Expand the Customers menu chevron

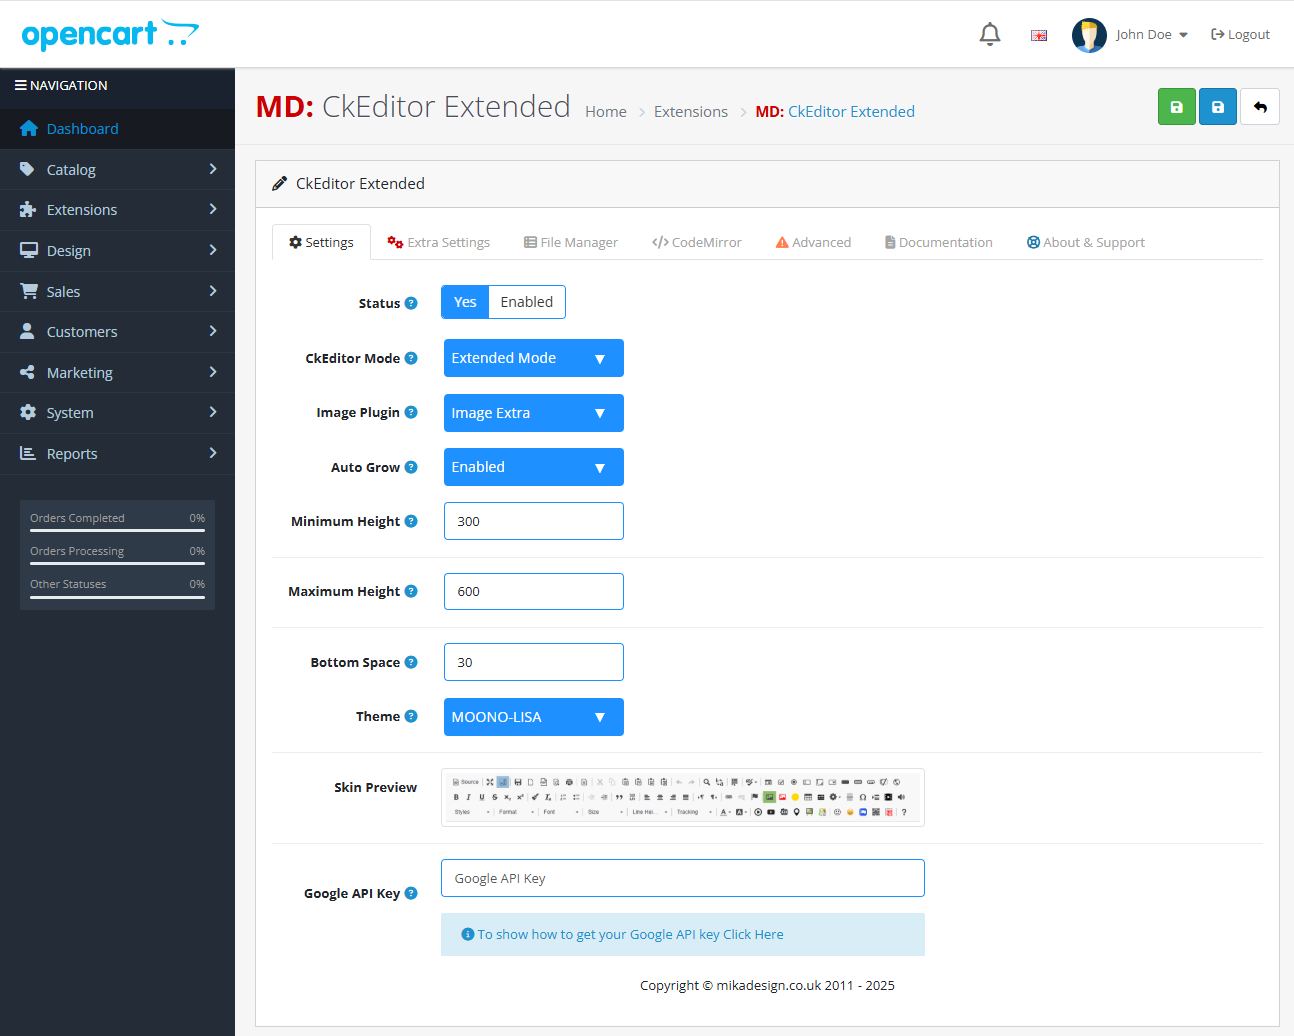point(213,331)
